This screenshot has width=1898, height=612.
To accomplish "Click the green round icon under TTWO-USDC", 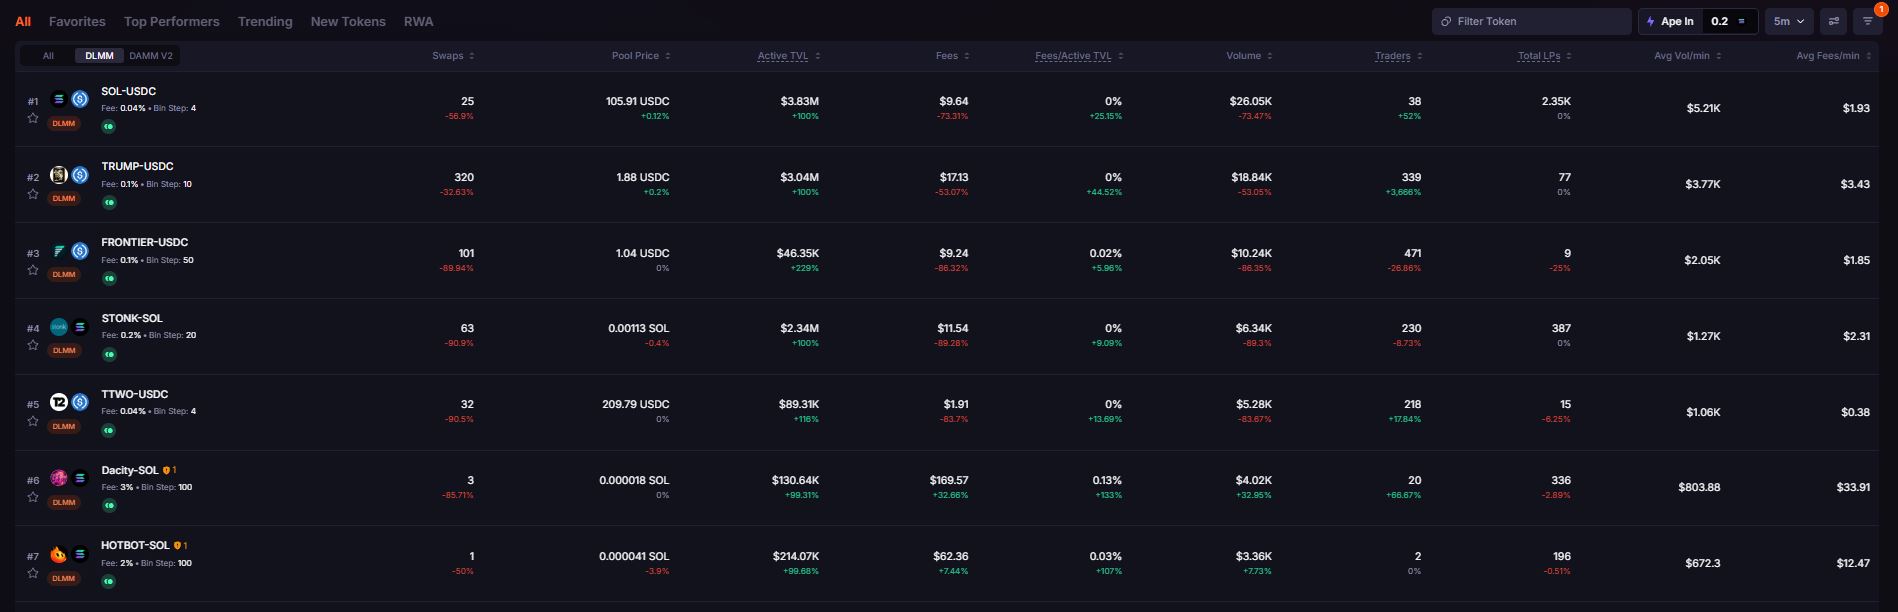I will [108, 430].
